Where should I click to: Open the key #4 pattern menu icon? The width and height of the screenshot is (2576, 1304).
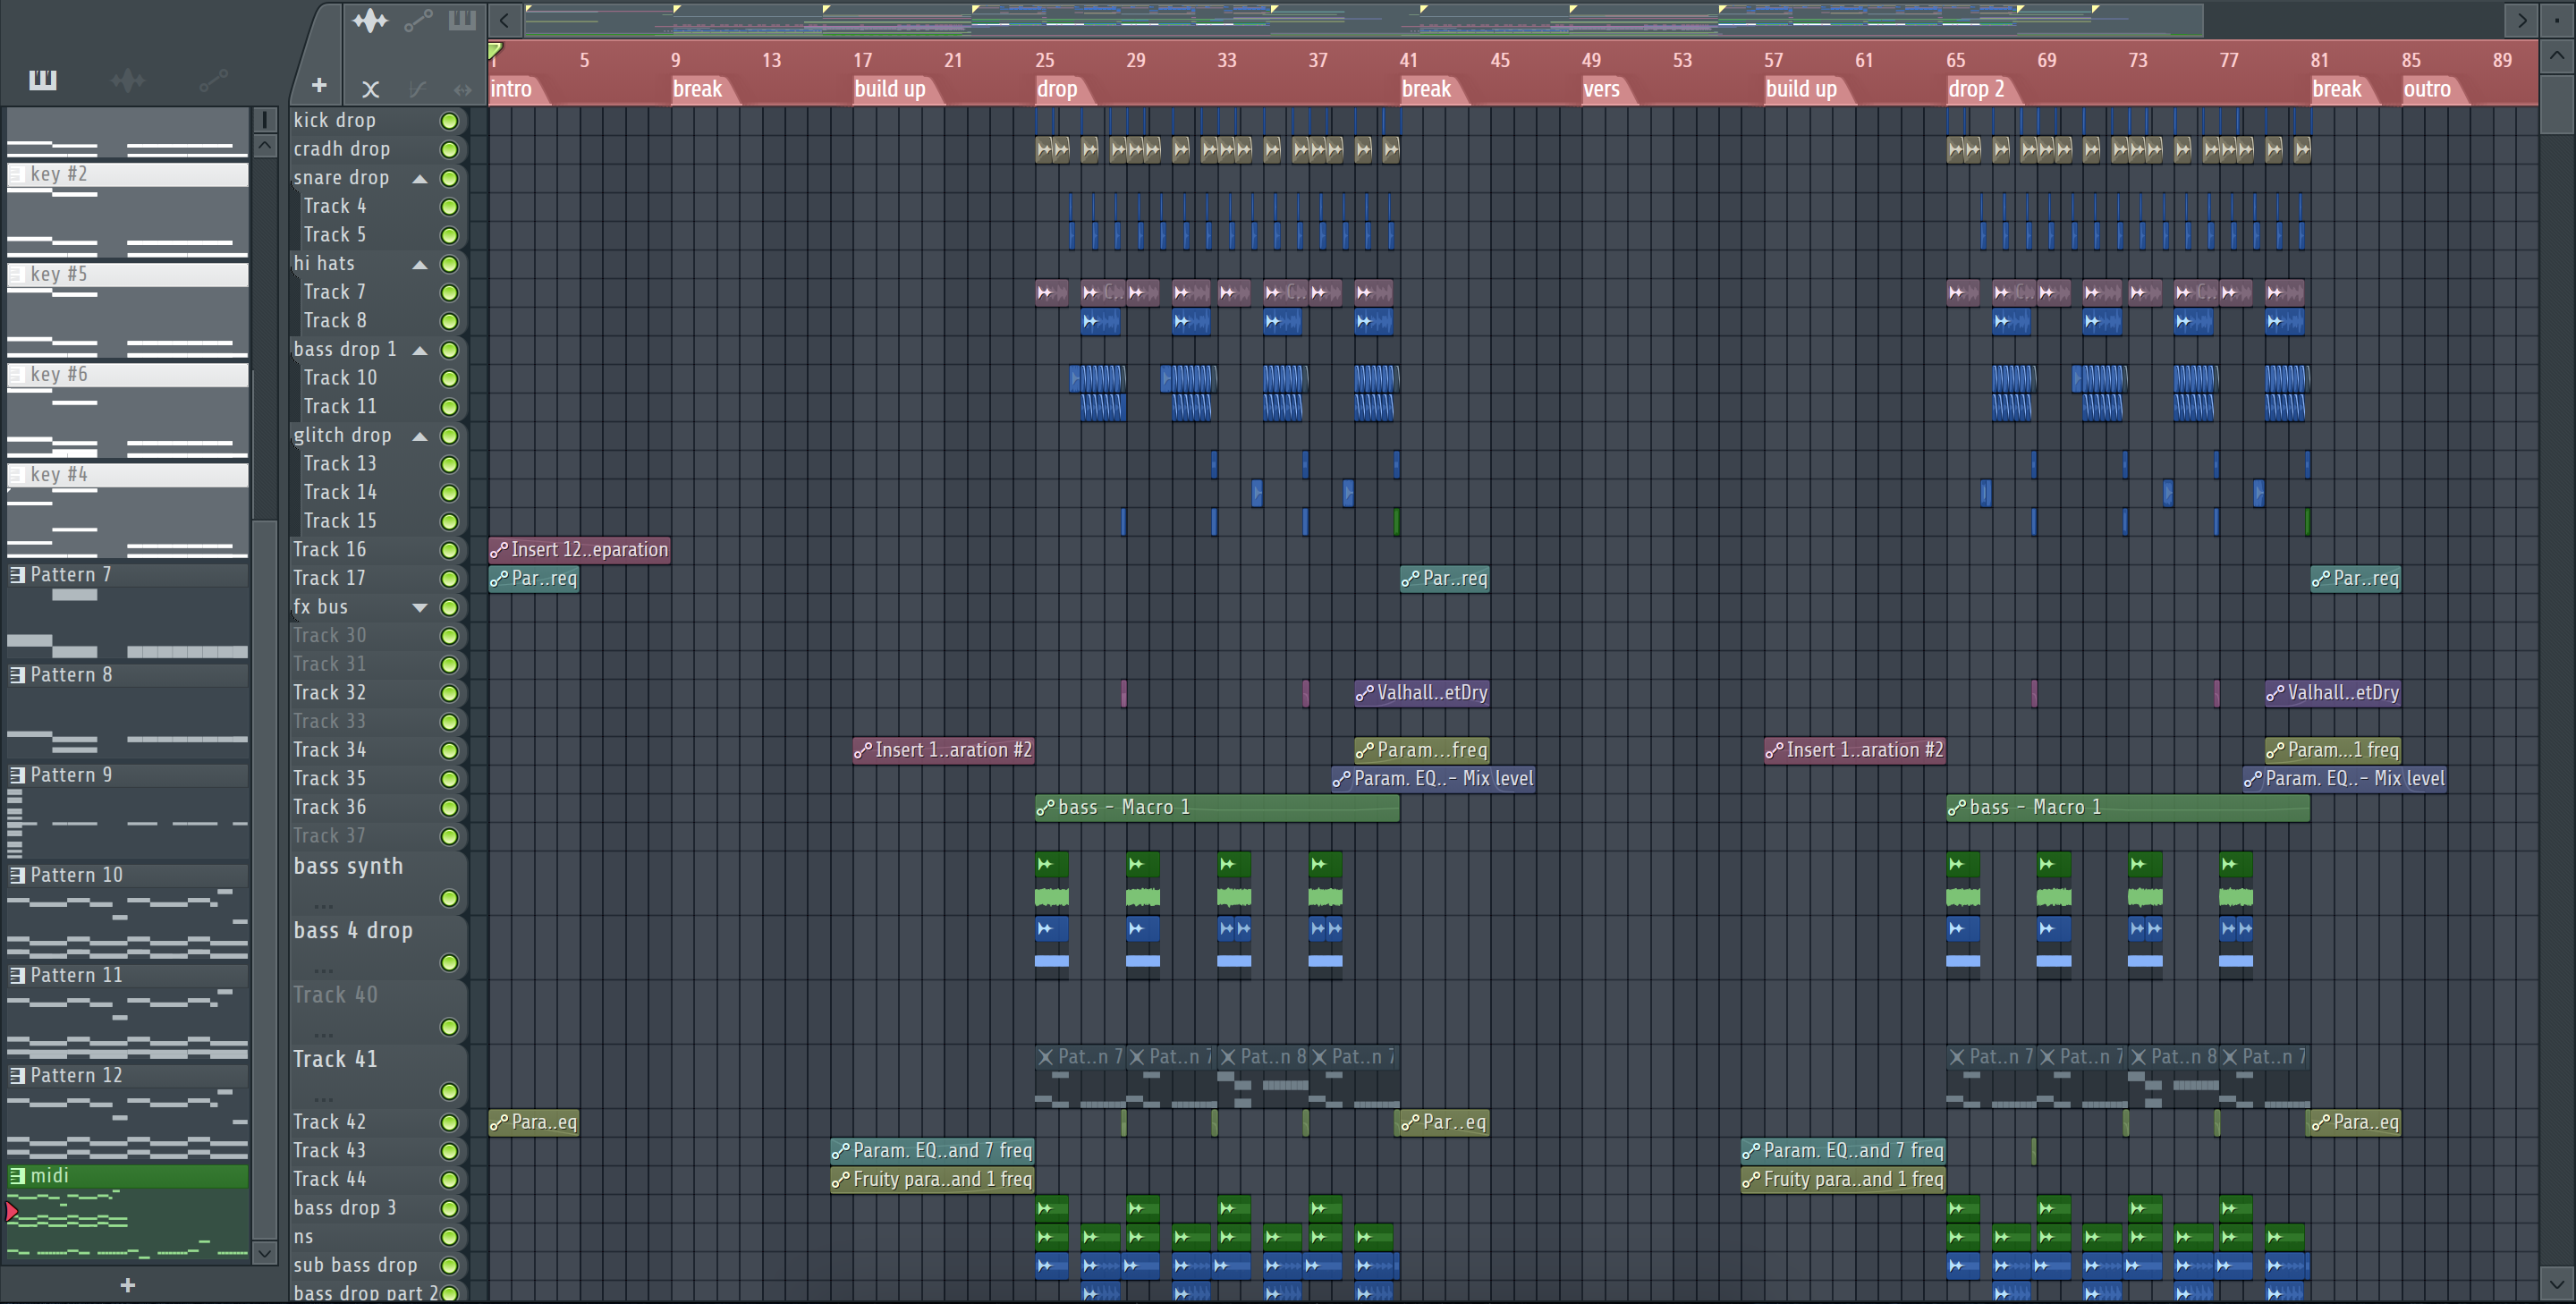(17, 475)
